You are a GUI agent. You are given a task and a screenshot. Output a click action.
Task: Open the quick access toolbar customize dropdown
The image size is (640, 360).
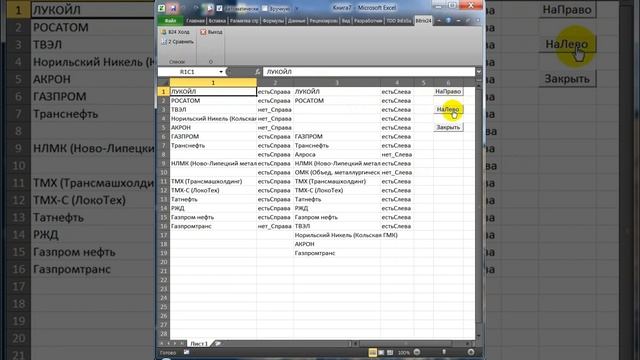[297, 9]
